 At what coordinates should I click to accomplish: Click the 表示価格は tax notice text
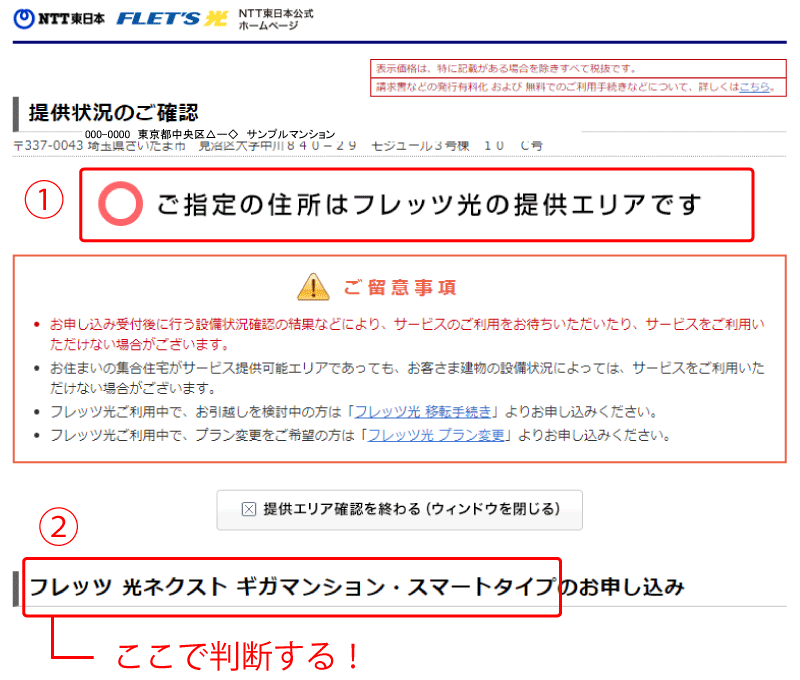tap(506, 68)
